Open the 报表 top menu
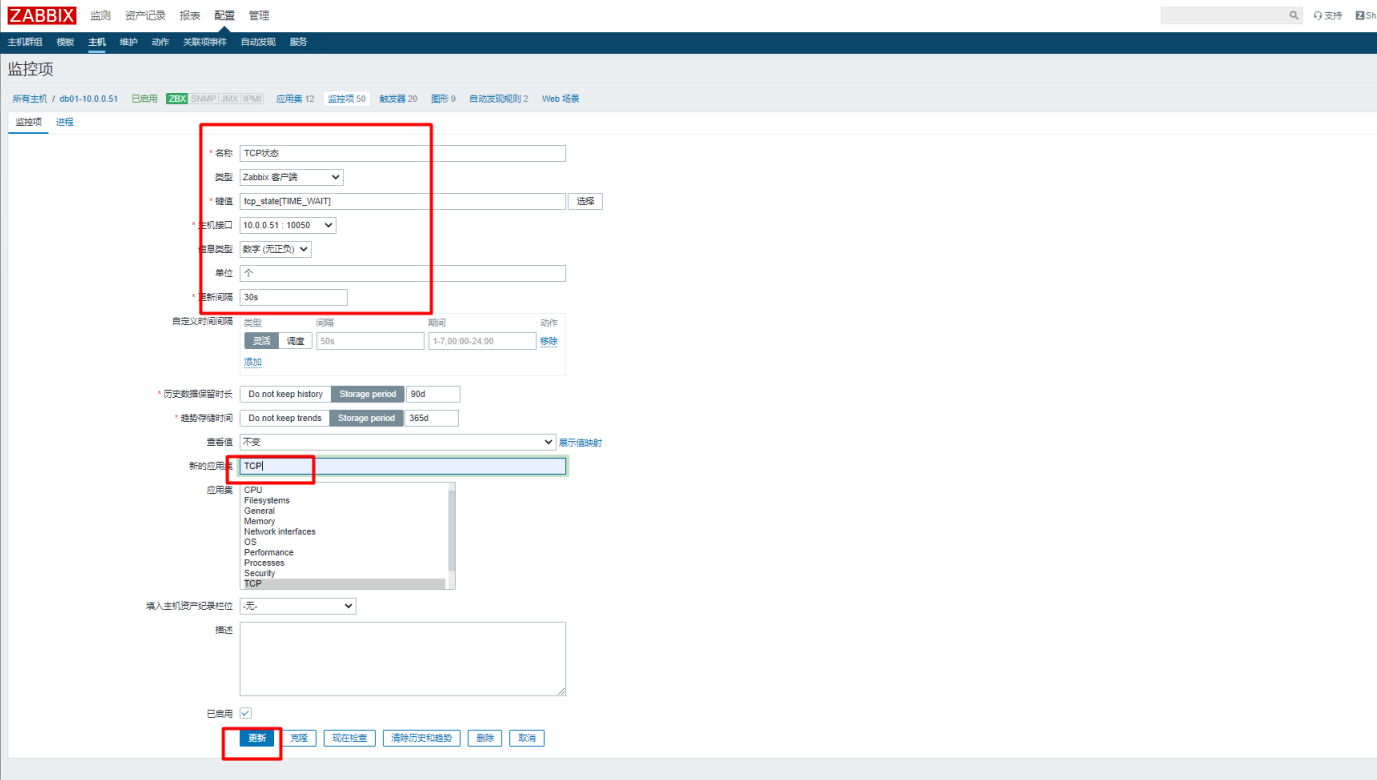This screenshot has width=1377, height=780. (190, 15)
